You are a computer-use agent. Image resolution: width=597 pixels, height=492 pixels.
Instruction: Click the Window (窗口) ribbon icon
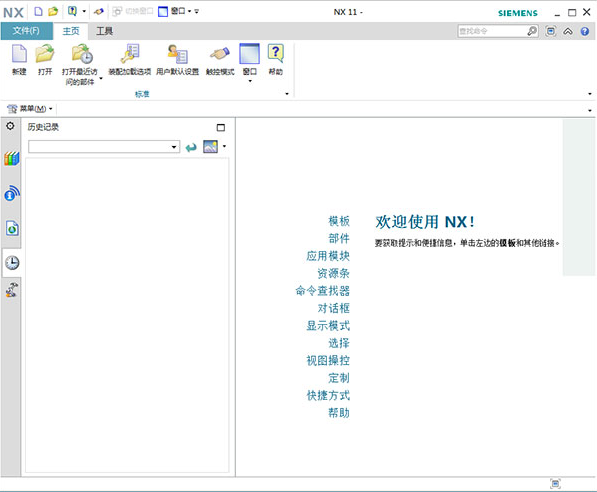click(249, 54)
